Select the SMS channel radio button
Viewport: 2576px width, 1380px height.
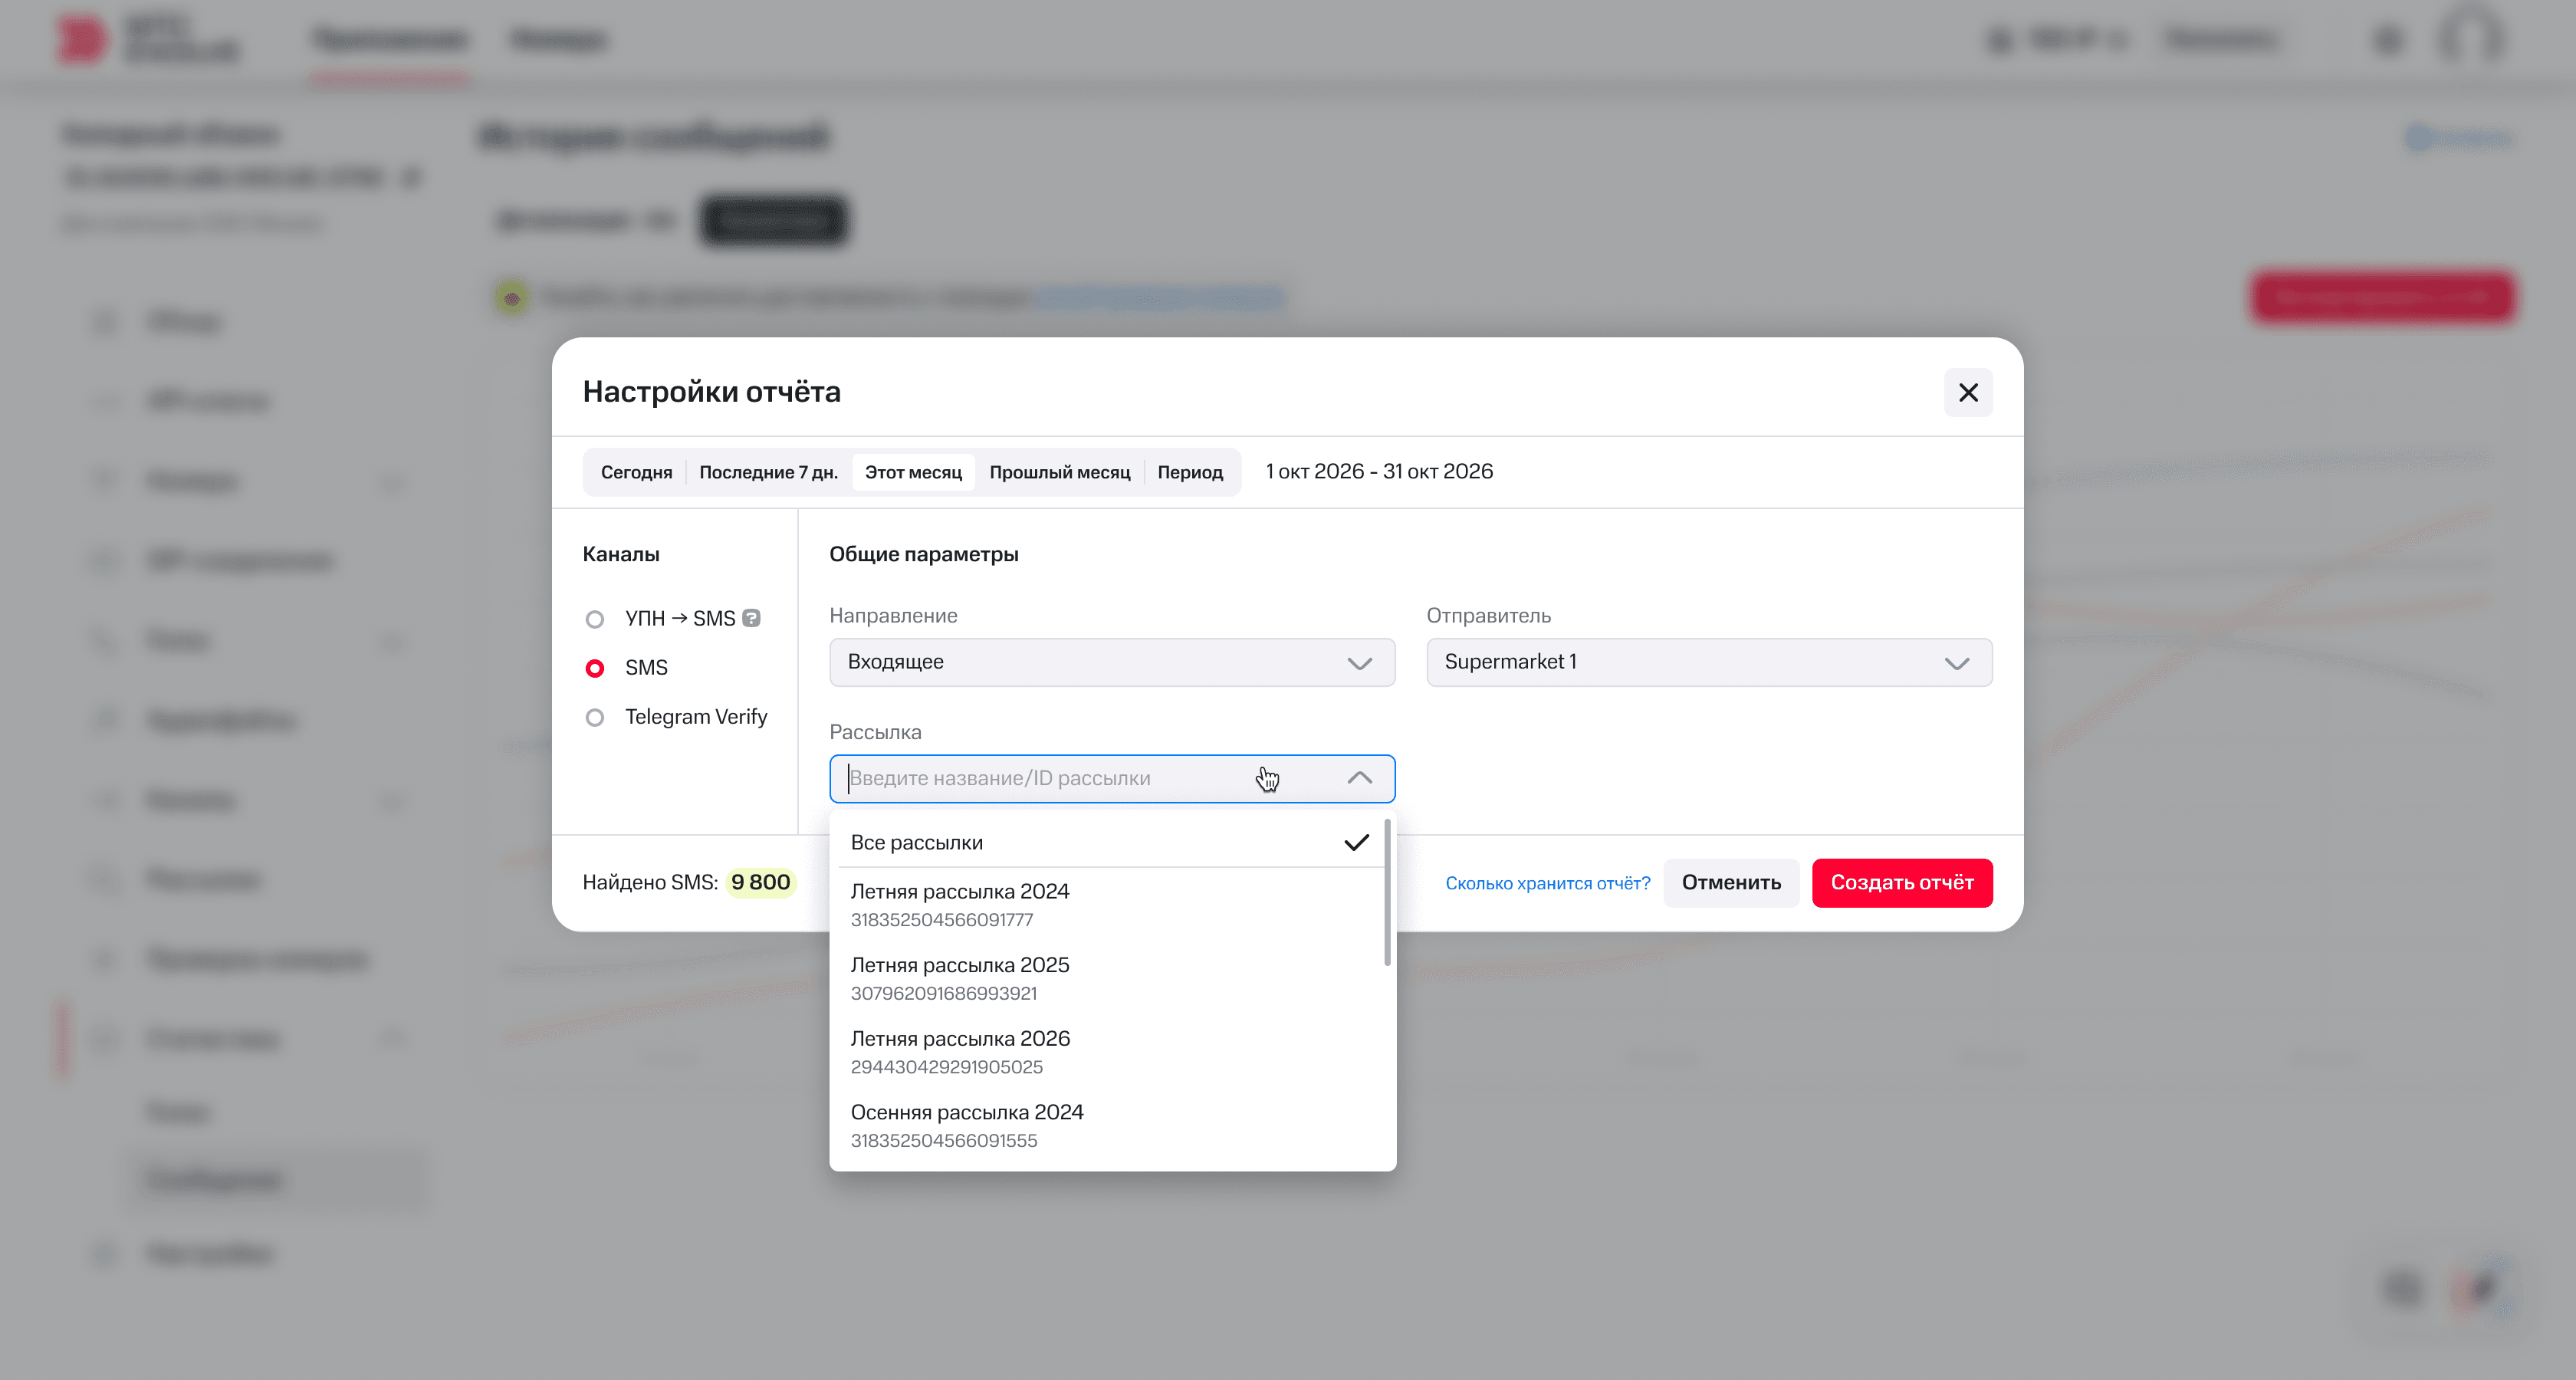[x=594, y=668]
